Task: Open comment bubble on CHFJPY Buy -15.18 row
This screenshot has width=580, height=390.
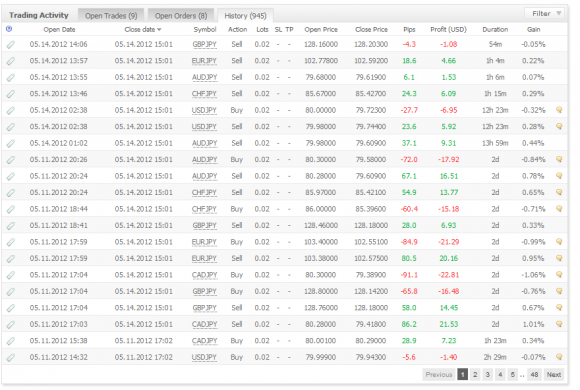Action: [x=559, y=209]
